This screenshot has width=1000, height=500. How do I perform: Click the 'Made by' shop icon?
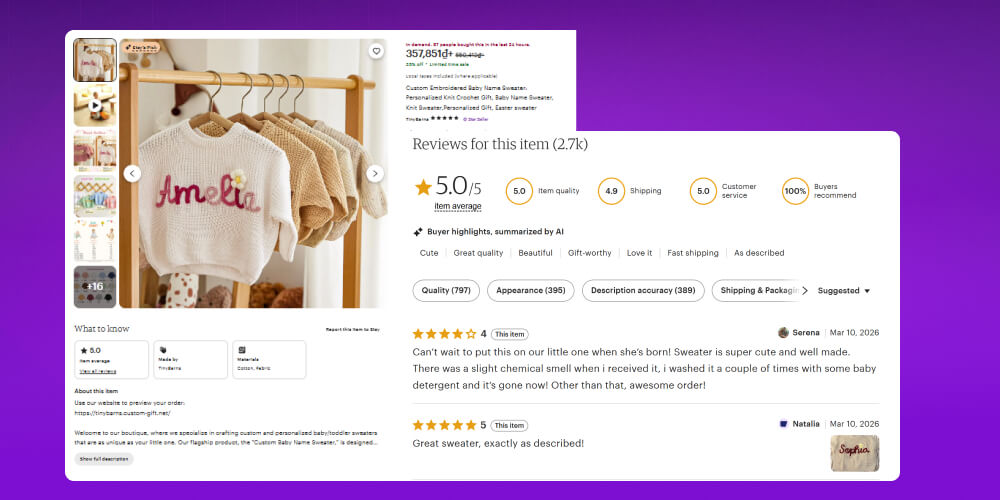coord(163,350)
